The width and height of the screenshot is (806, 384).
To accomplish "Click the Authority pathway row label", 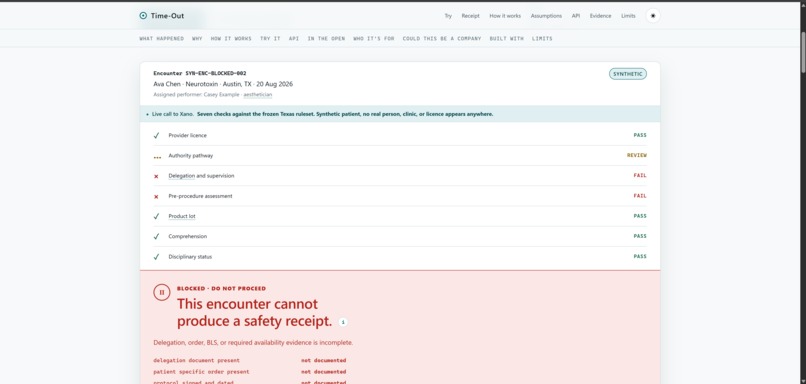I will coord(191,155).
